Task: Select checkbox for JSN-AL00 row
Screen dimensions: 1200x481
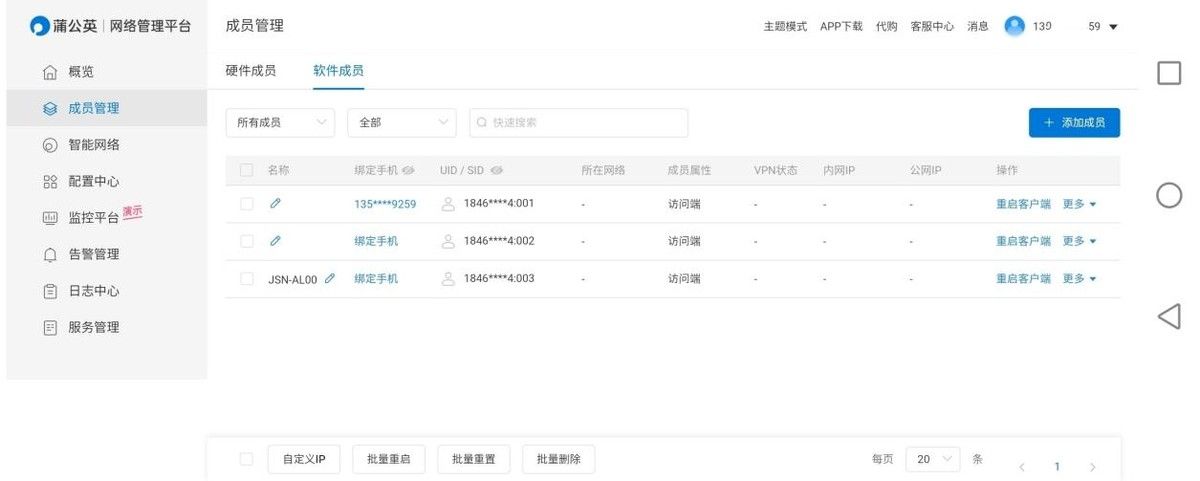Action: [247, 279]
